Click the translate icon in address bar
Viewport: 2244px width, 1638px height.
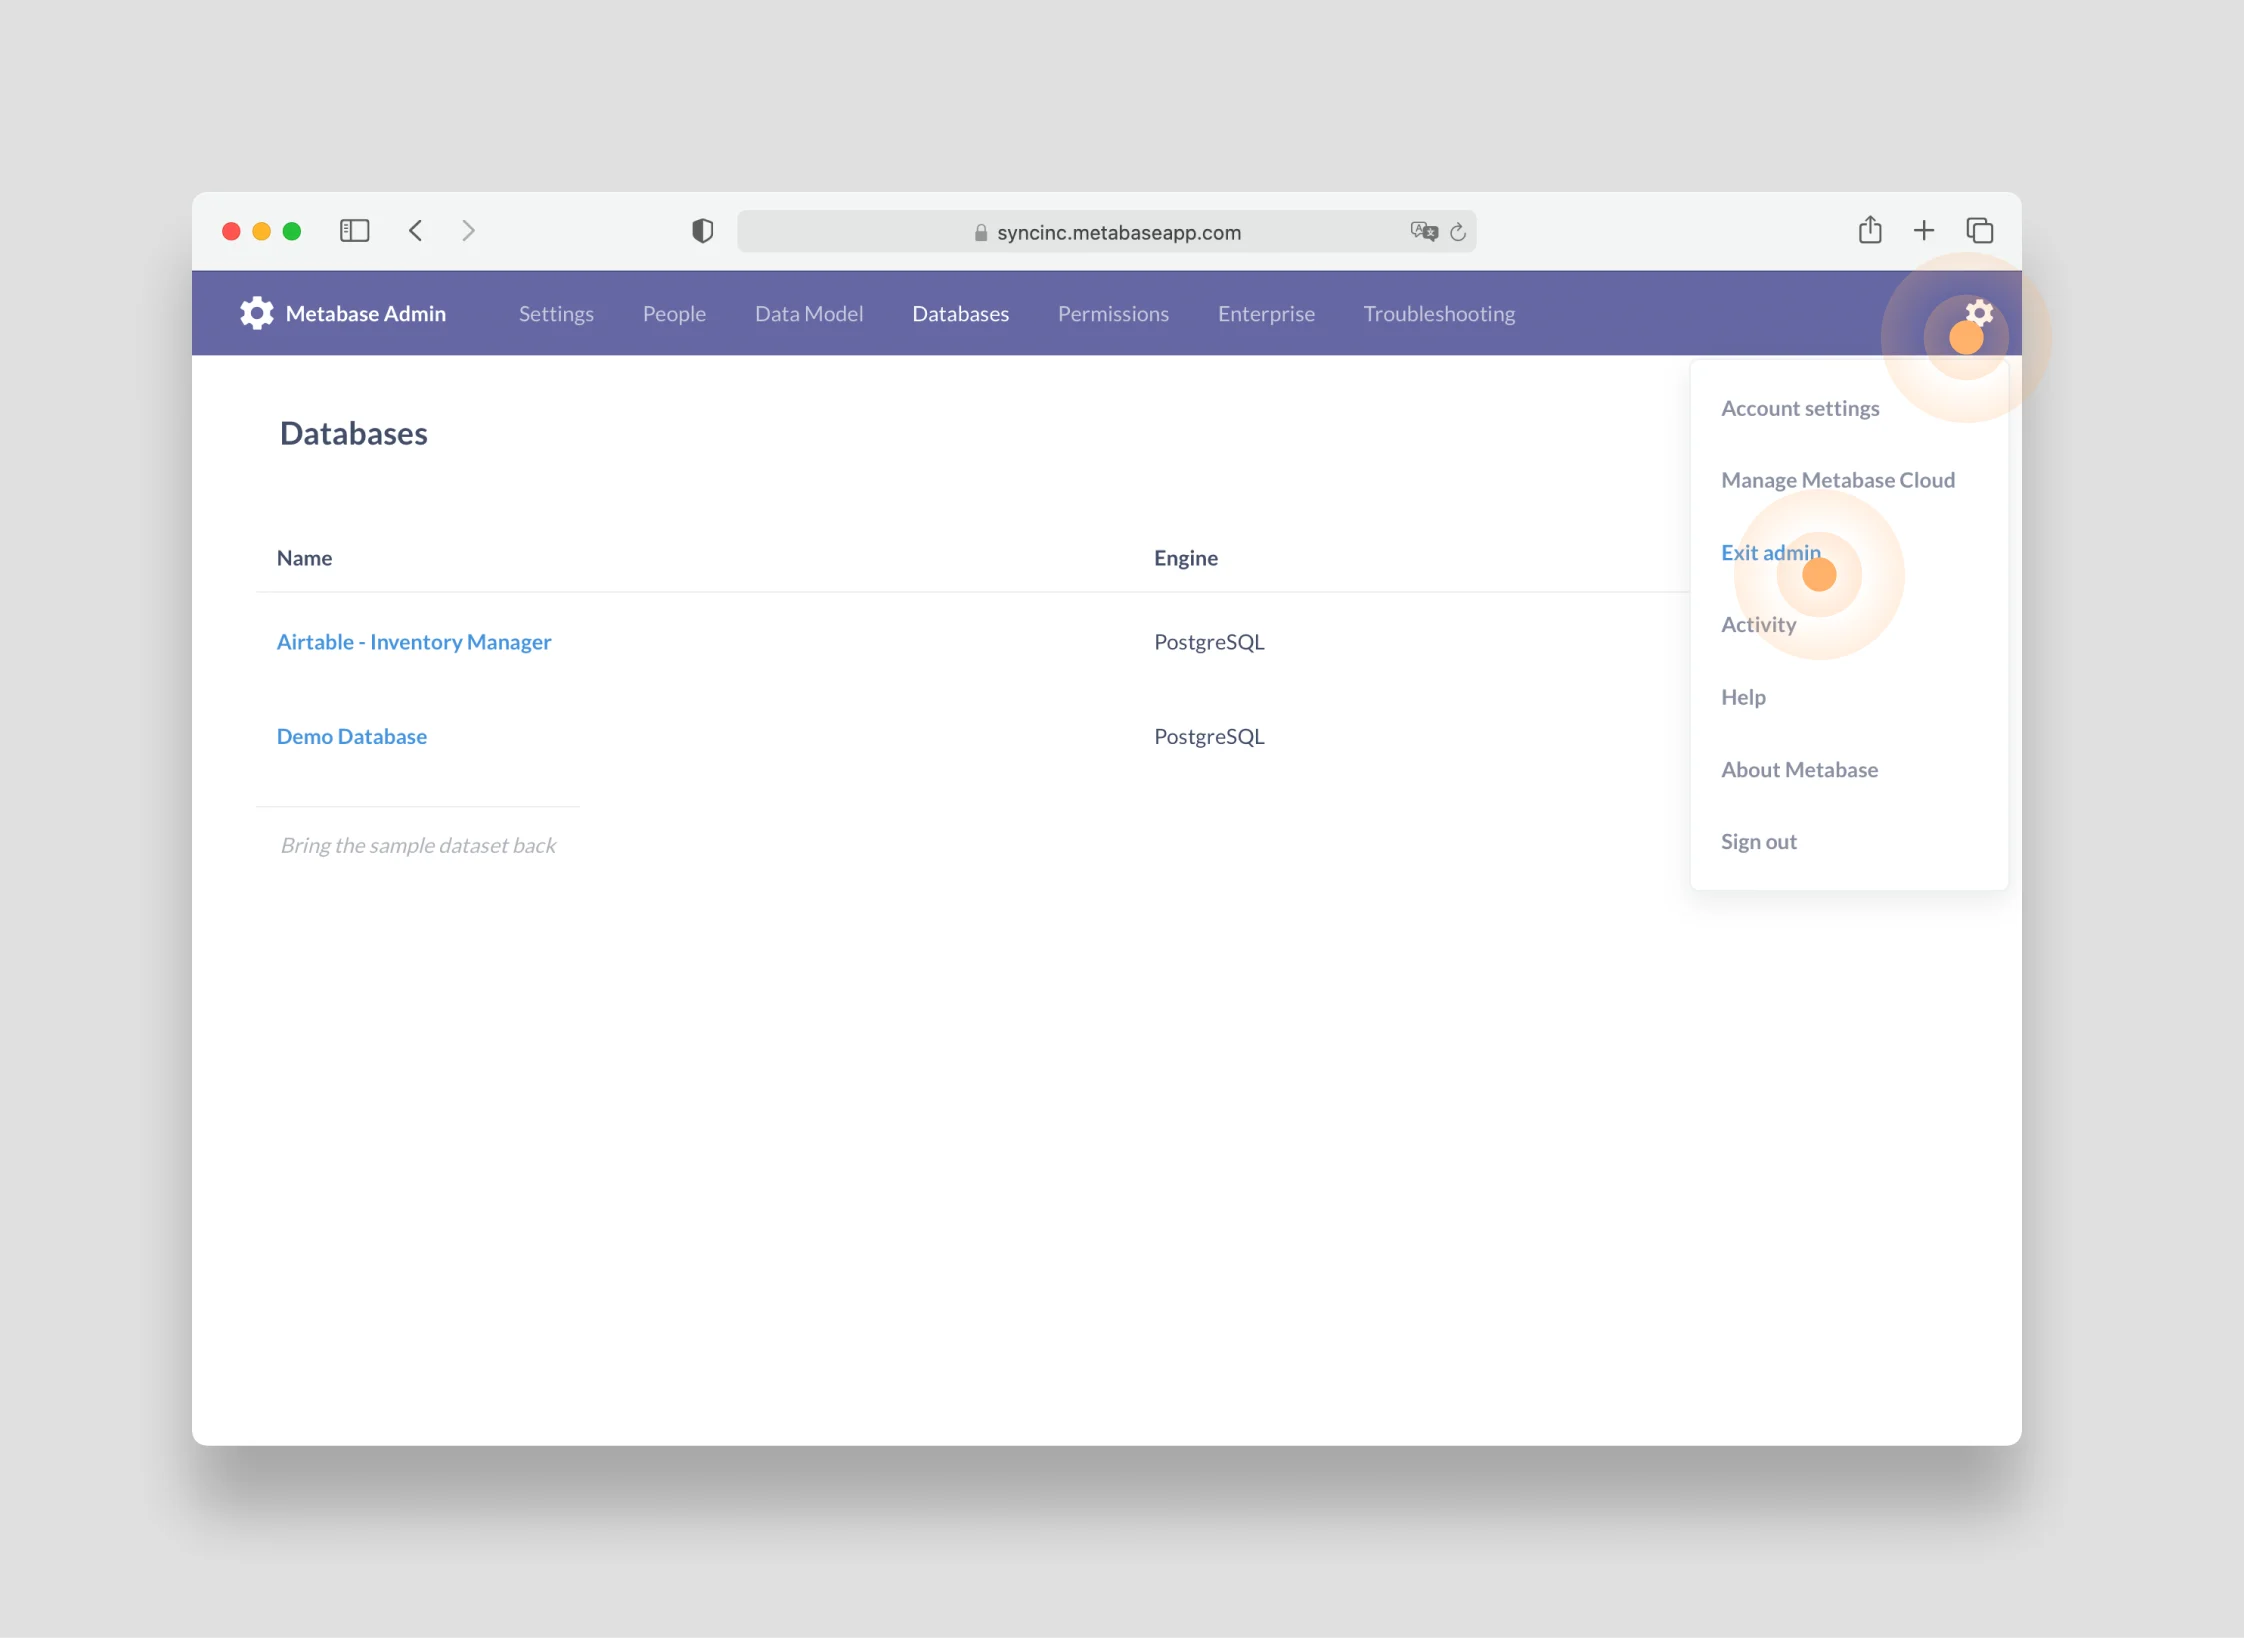point(1424,232)
